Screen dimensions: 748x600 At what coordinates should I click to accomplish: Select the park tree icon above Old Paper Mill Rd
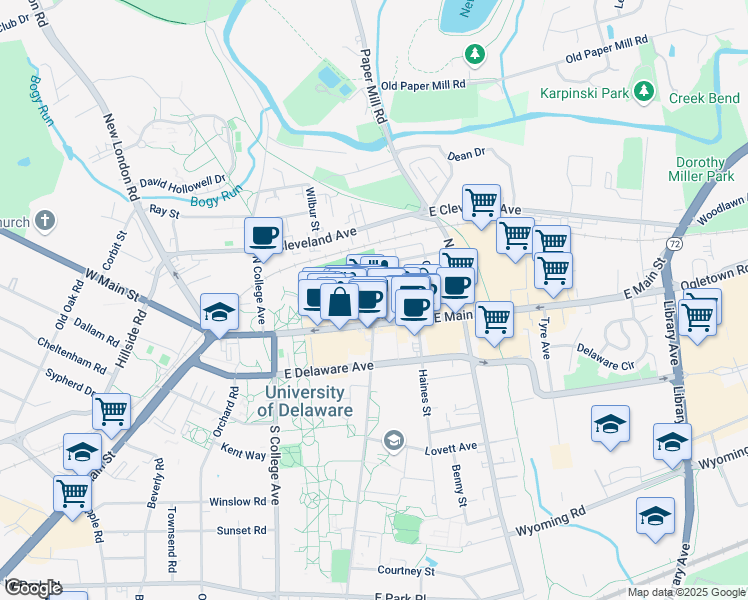475,54
